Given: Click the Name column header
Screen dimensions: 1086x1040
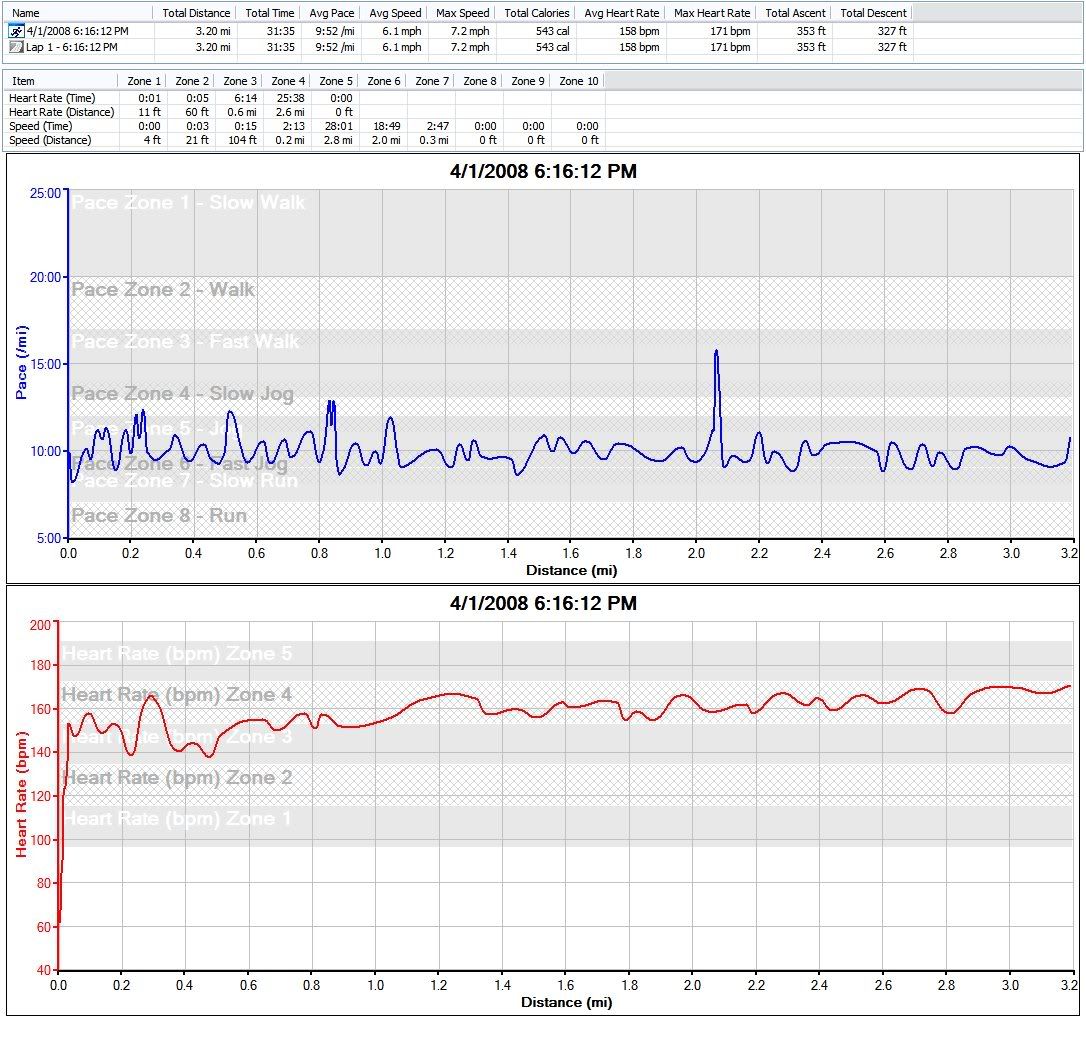Looking at the screenshot, I should click(26, 13).
